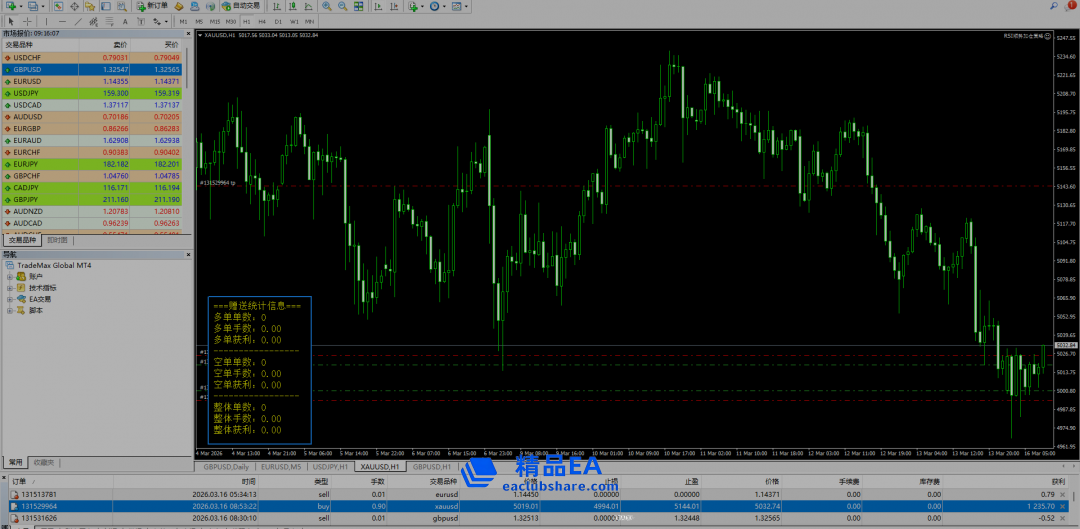The height and width of the screenshot is (529, 1080).
Task: Select the 收藏夹 tab in Navigator
Action: click(44, 462)
